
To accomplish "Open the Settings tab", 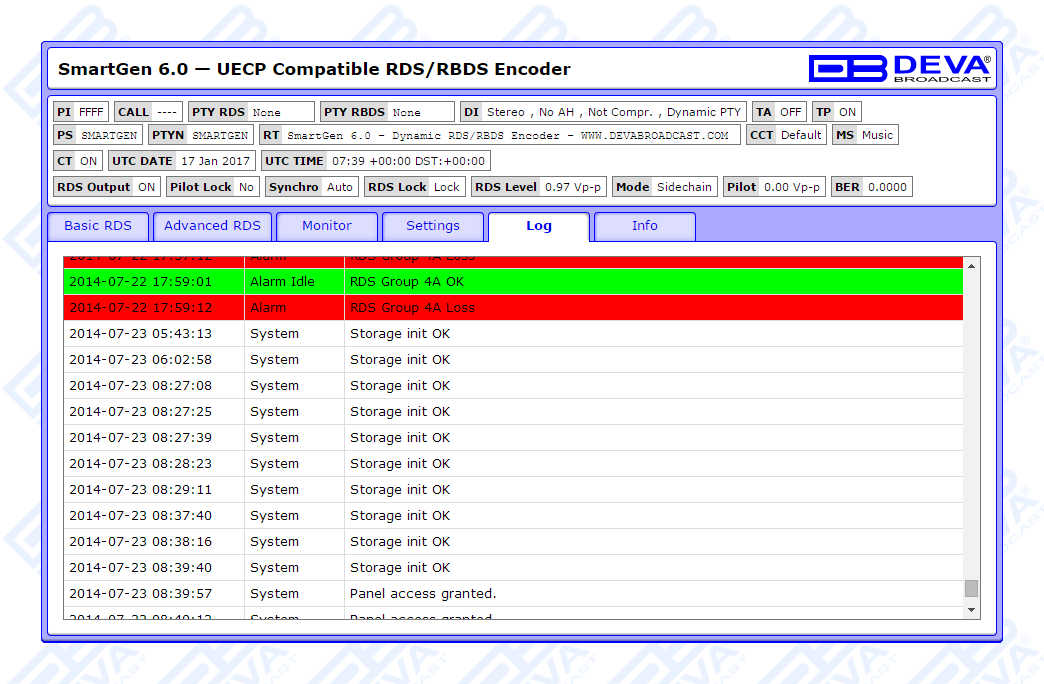I will [x=433, y=226].
